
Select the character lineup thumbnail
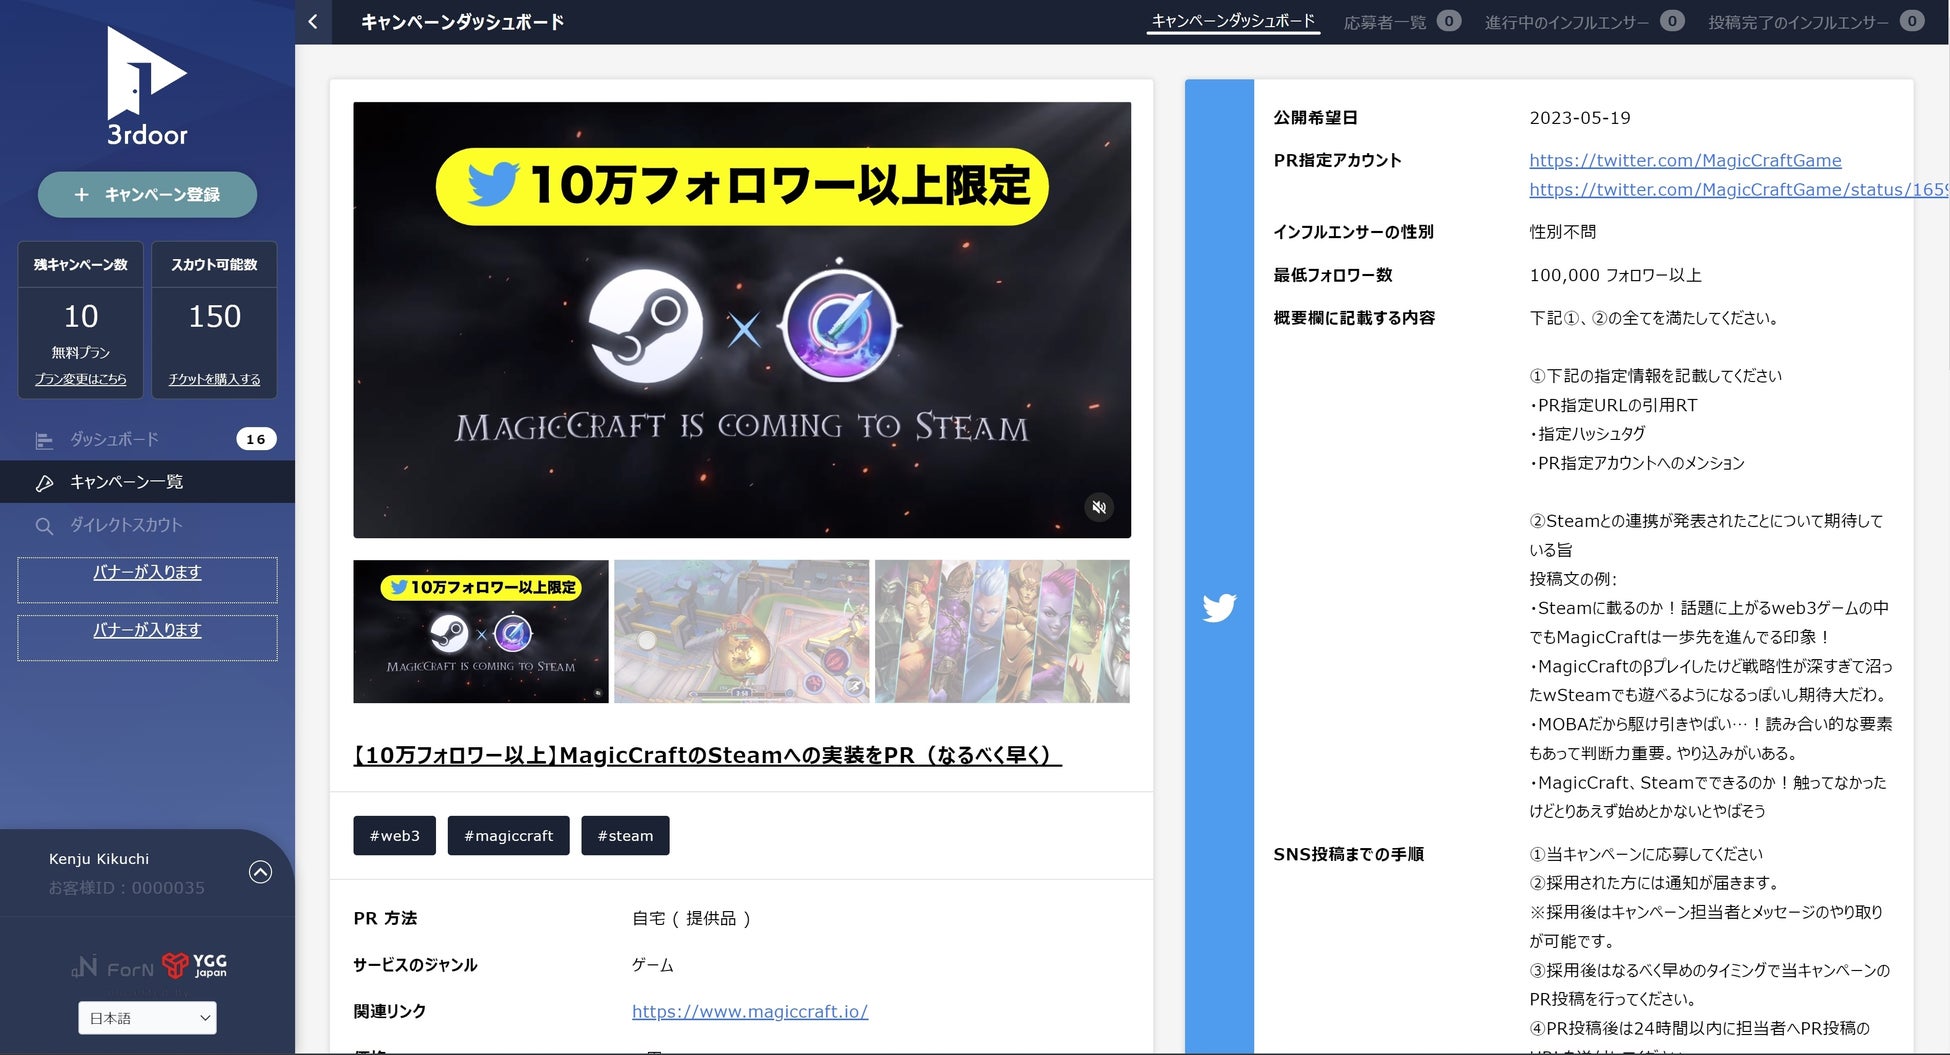coord(1002,631)
